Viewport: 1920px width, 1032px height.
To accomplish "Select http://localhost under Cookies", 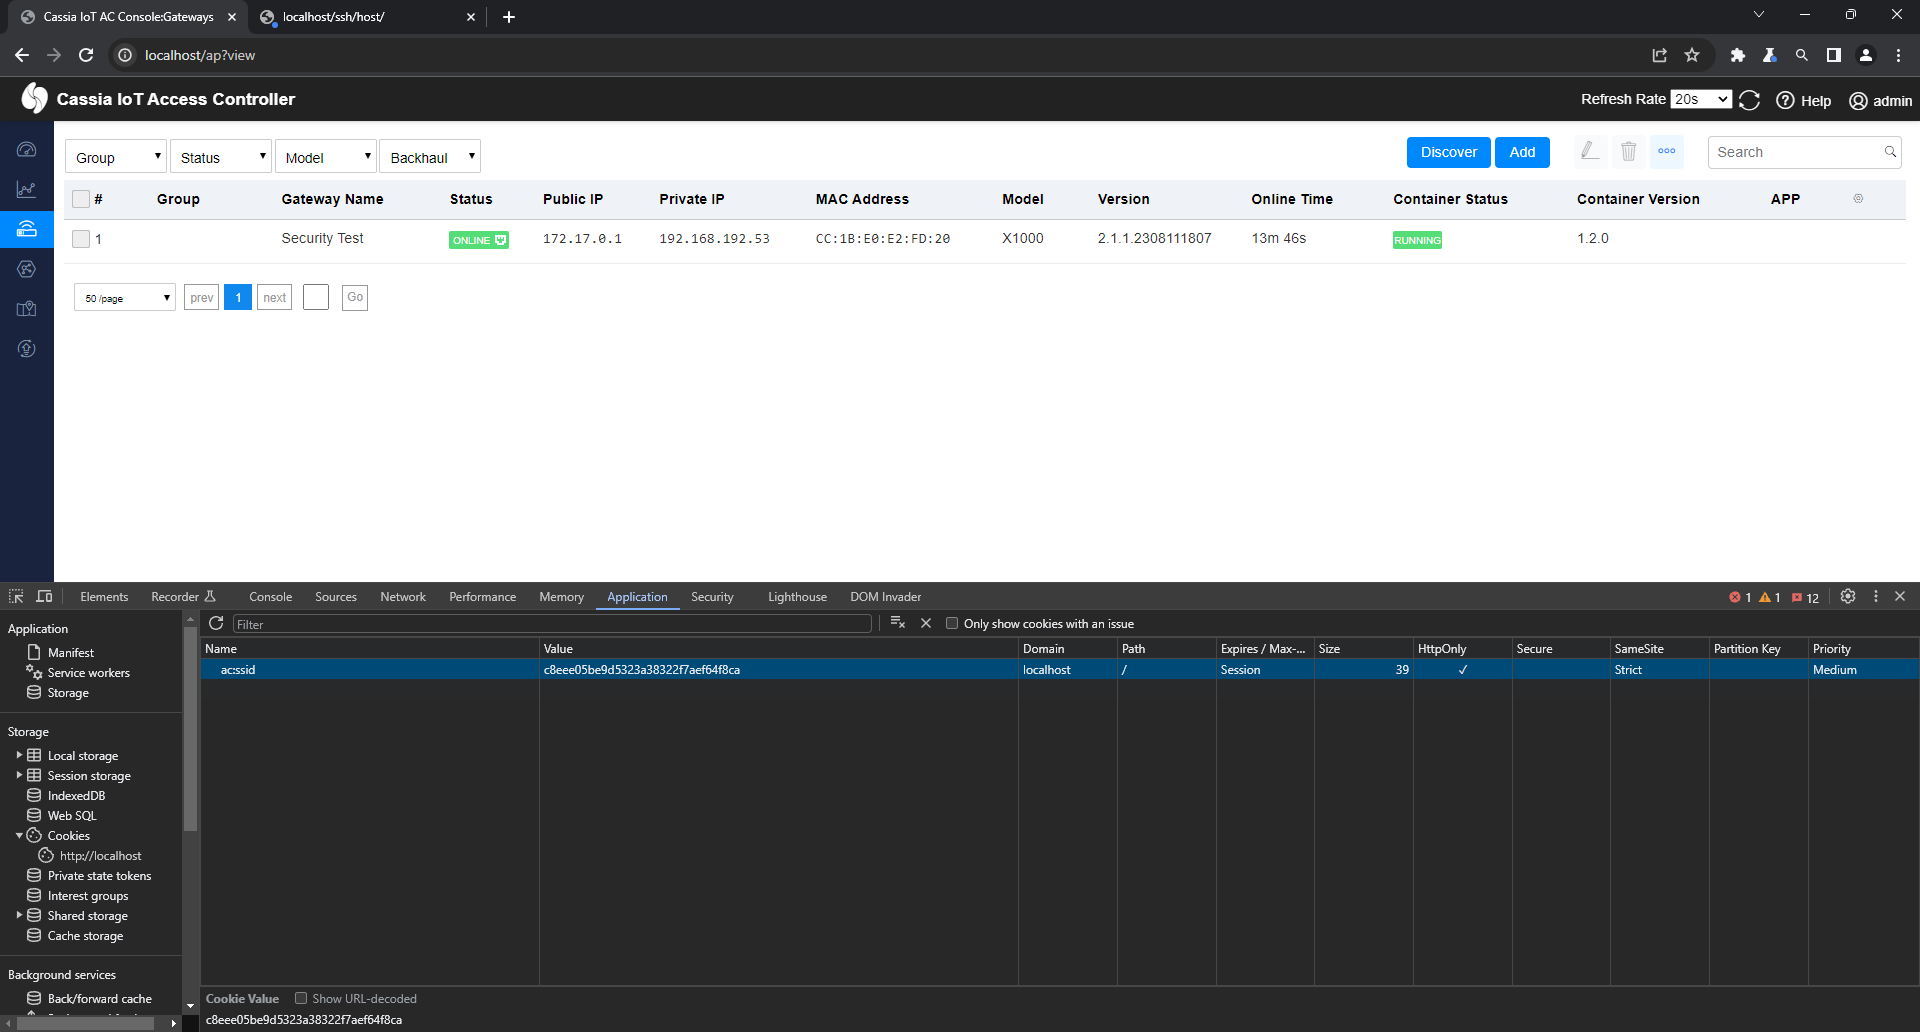I will (100, 856).
